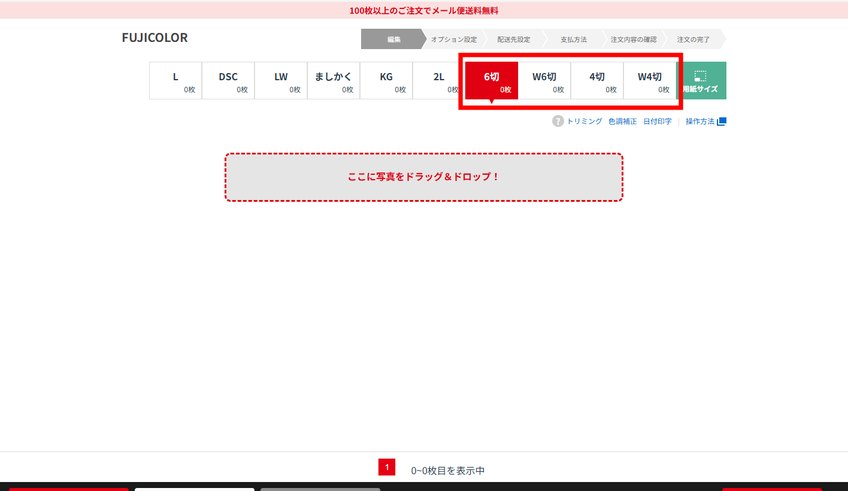Open the 日付印字 help link
This screenshot has height=491, width=848.
(657, 122)
